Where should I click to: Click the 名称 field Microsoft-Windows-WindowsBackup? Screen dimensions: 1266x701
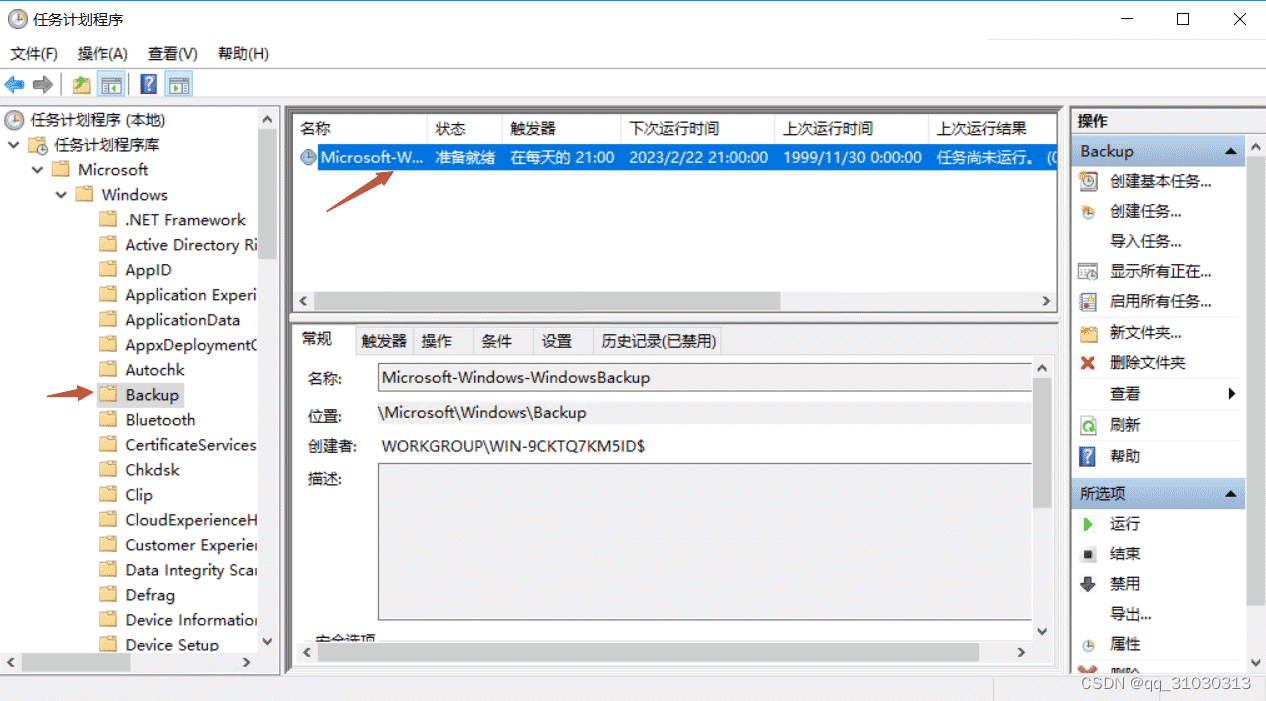pyautogui.click(x=704, y=378)
